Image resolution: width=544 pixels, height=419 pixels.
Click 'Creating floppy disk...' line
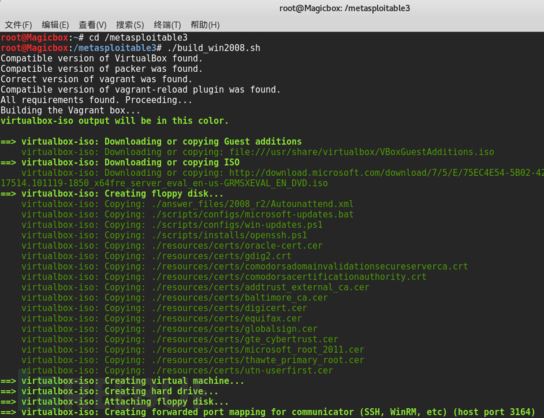coord(112,194)
